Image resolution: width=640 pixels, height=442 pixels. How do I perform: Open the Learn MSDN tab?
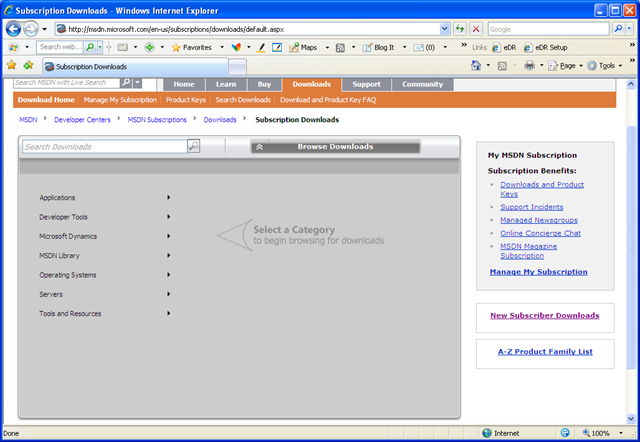pyautogui.click(x=226, y=84)
